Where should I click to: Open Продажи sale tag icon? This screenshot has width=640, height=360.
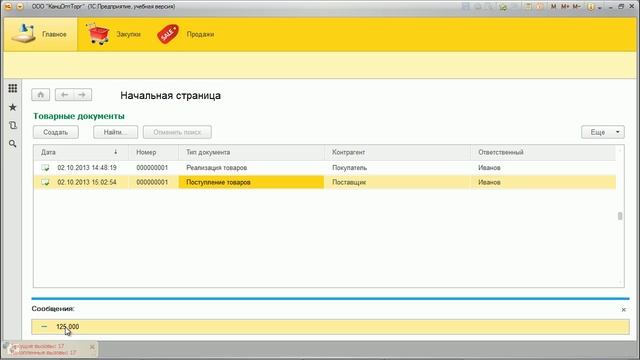[168, 34]
